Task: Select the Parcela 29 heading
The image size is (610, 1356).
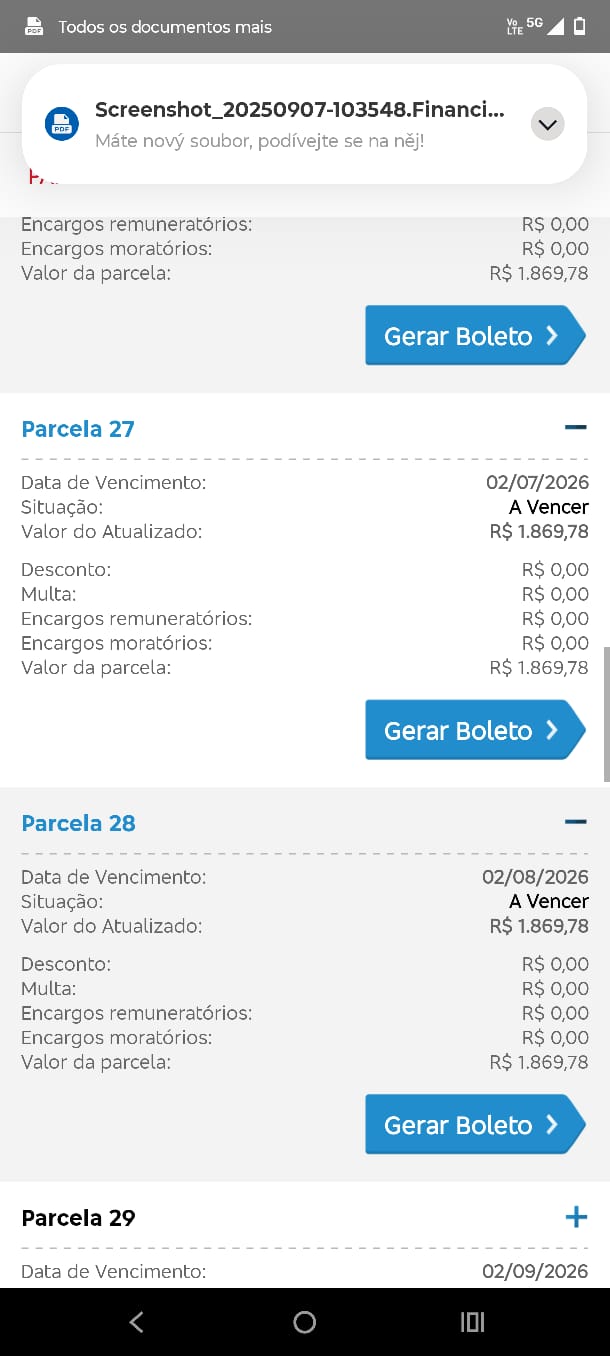Action: coord(78,1218)
